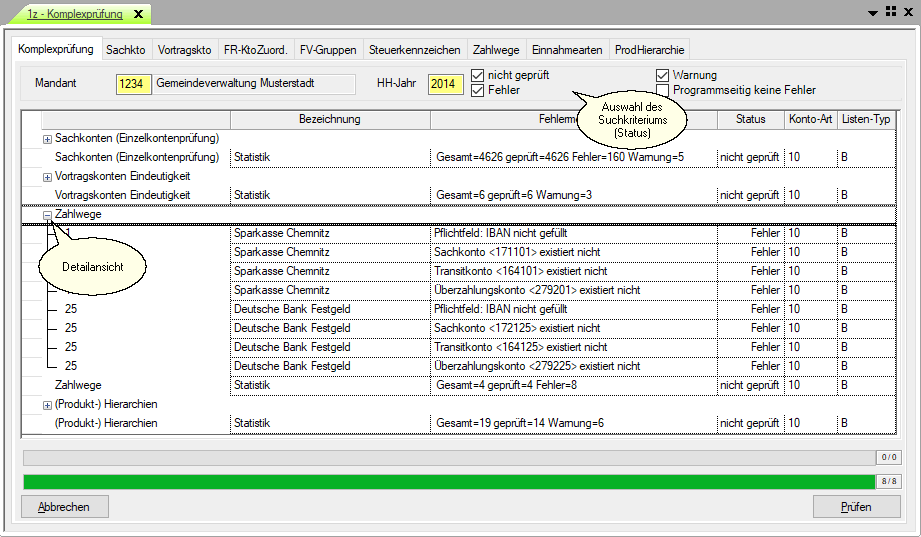Expand Vortragskonten Eindeutigkeit tree node
Screen dimensions: 921x537
pos(47,177)
